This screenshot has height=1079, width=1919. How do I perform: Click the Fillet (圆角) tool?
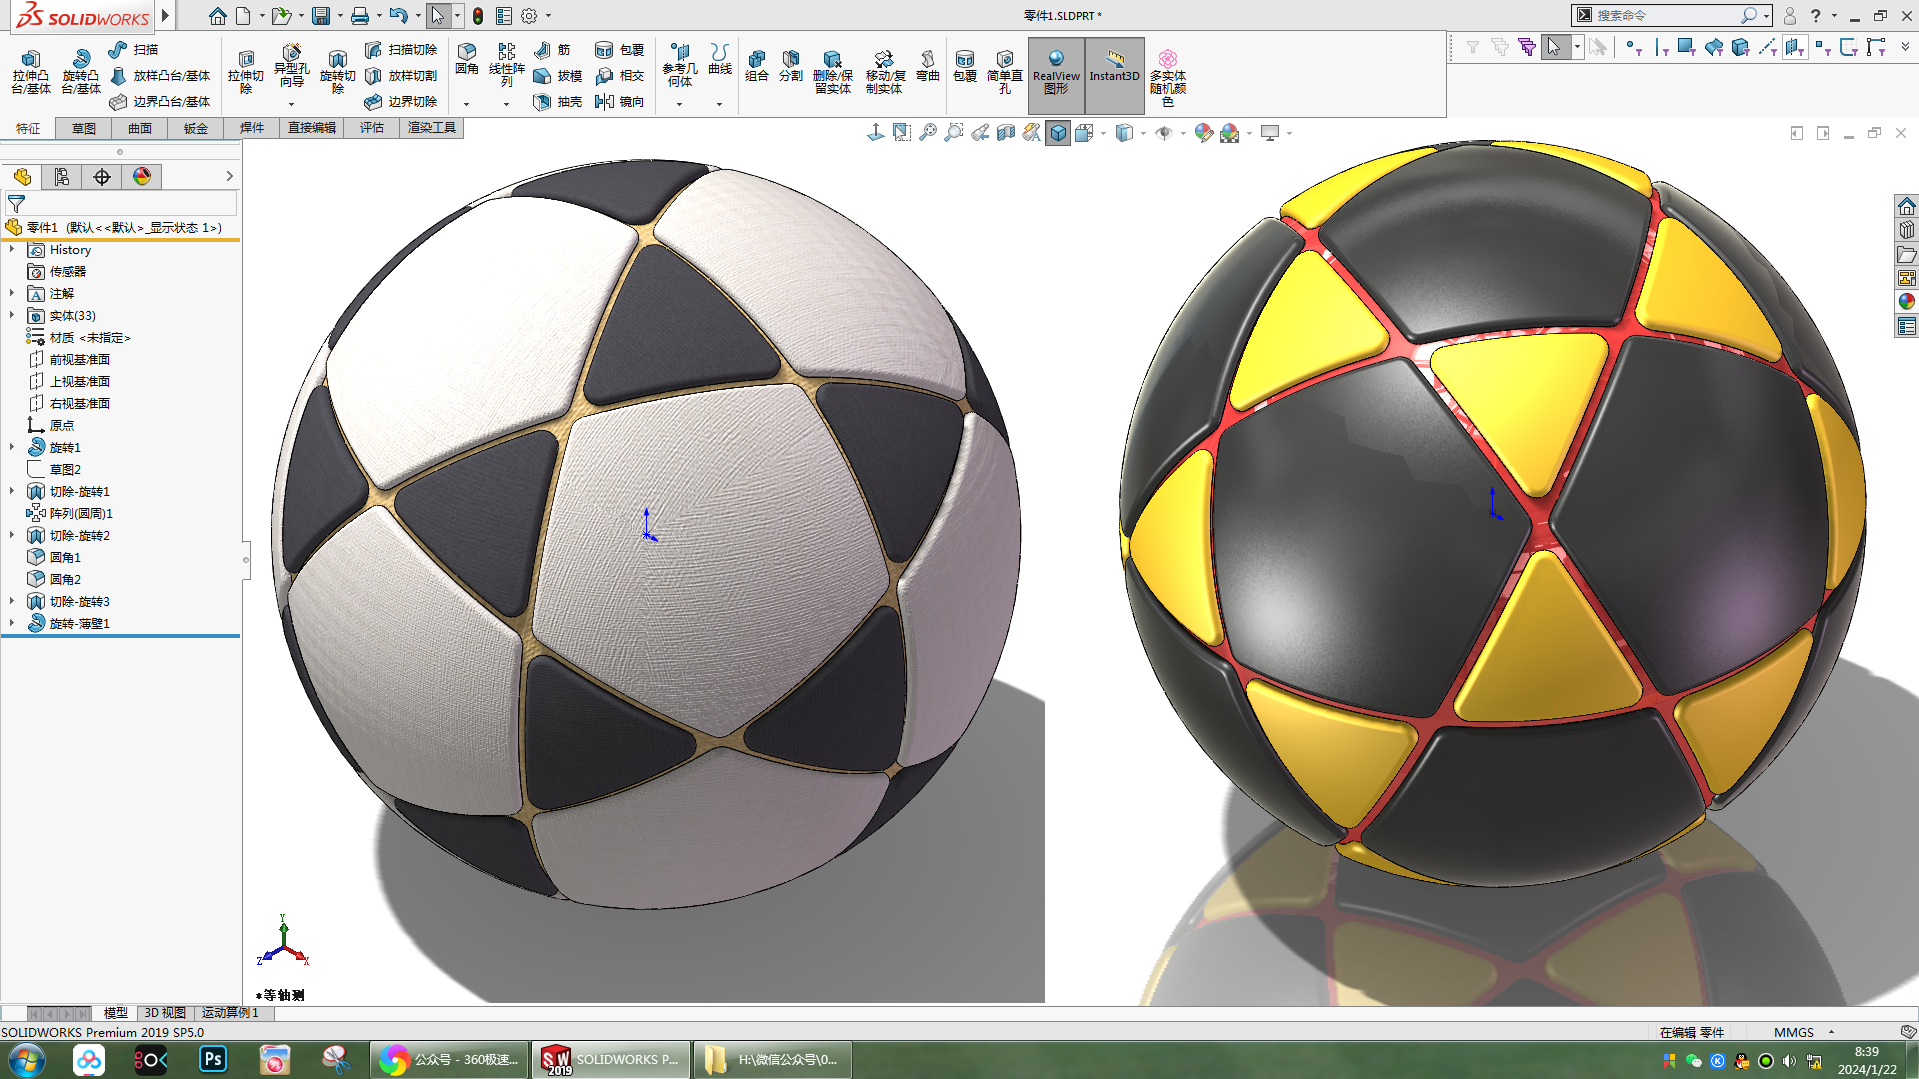click(x=467, y=60)
